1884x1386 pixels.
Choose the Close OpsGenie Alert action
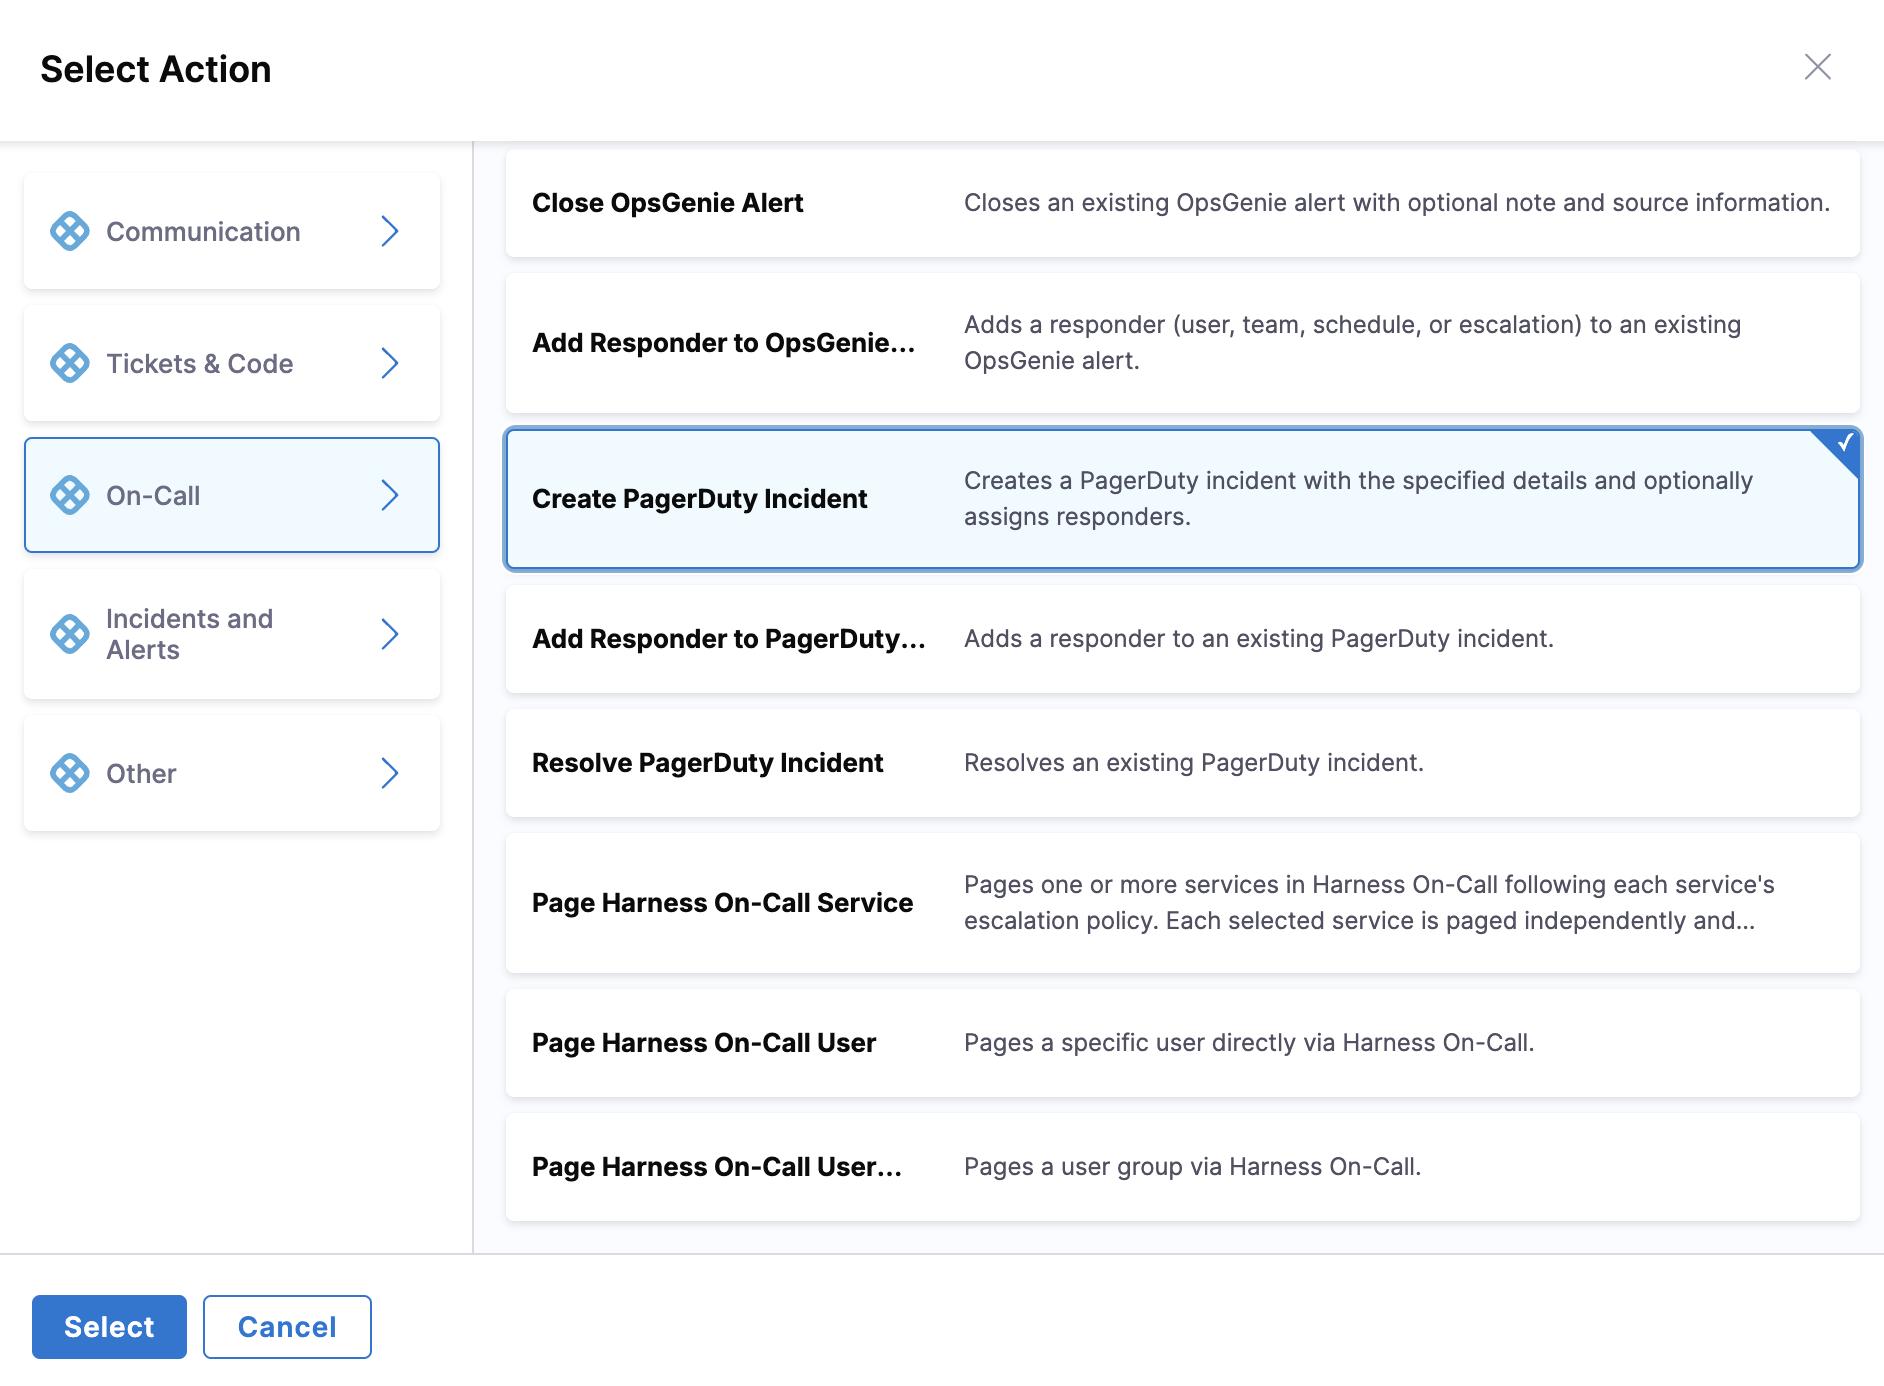tap(1183, 203)
